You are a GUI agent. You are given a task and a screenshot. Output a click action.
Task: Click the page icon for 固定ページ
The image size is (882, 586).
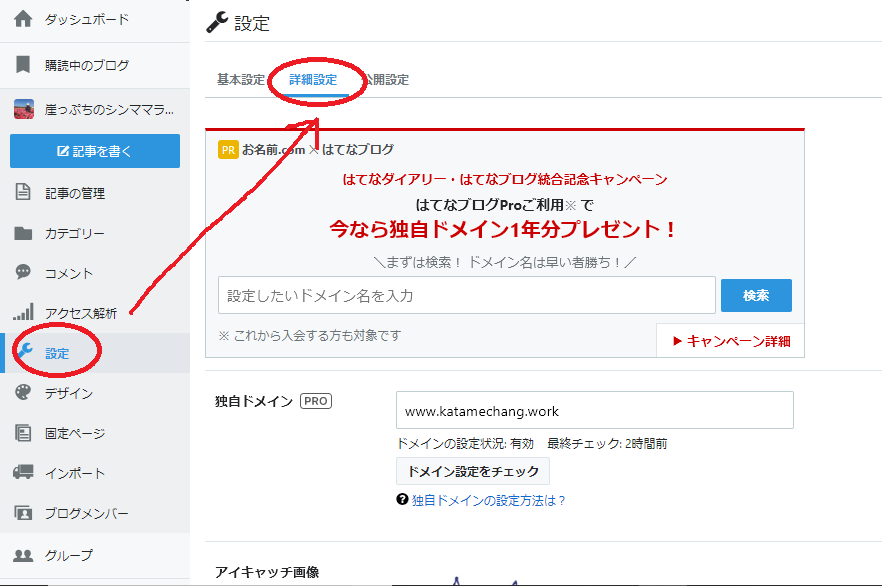tap(23, 432)
